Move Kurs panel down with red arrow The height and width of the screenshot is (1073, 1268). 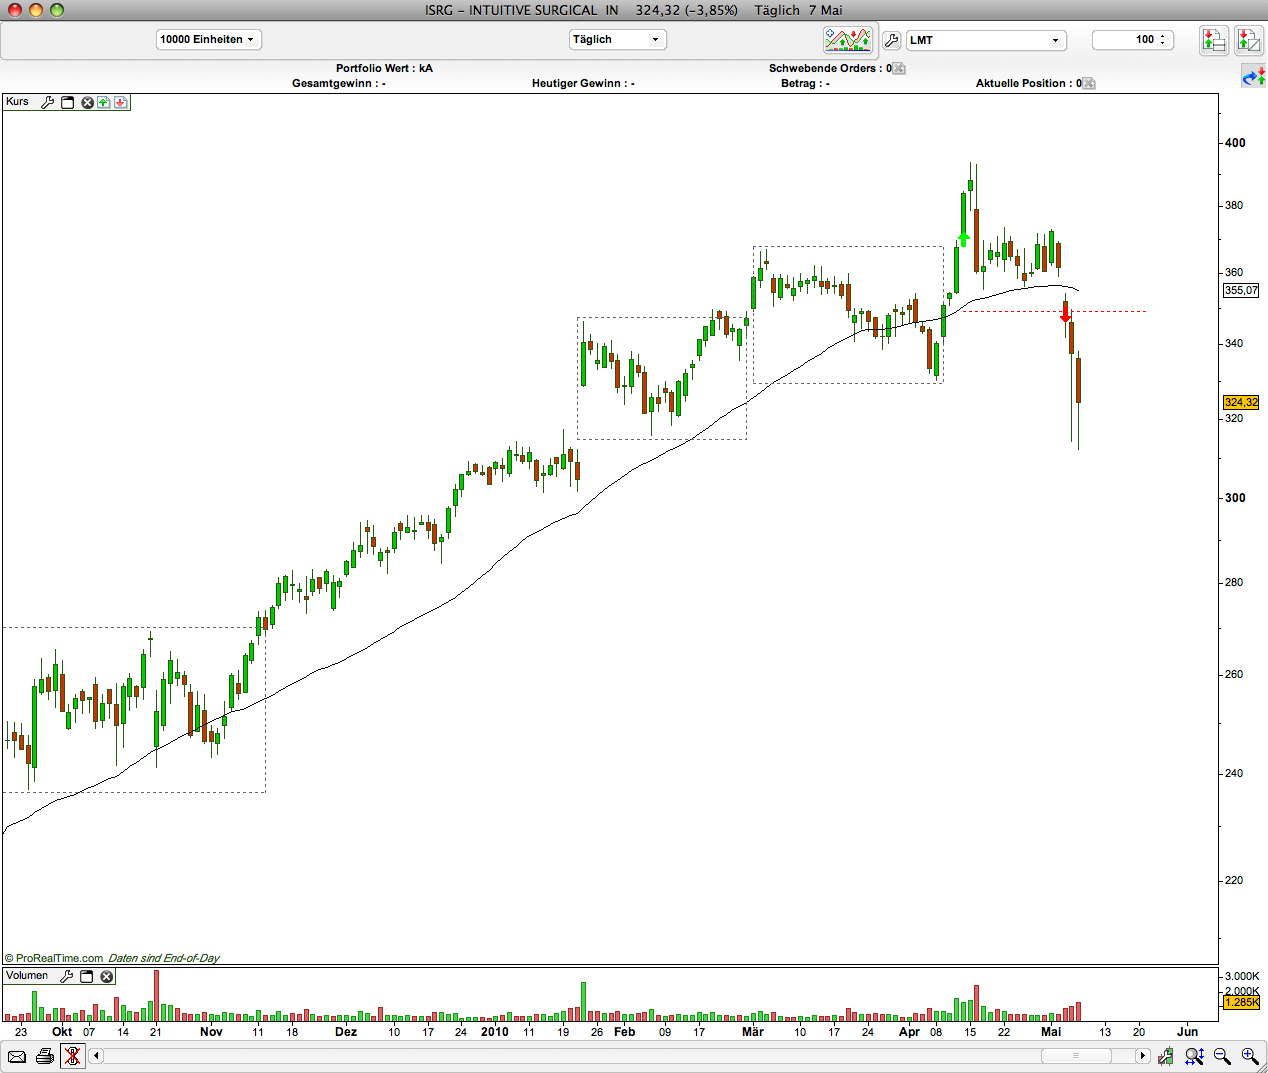[120, 102]
